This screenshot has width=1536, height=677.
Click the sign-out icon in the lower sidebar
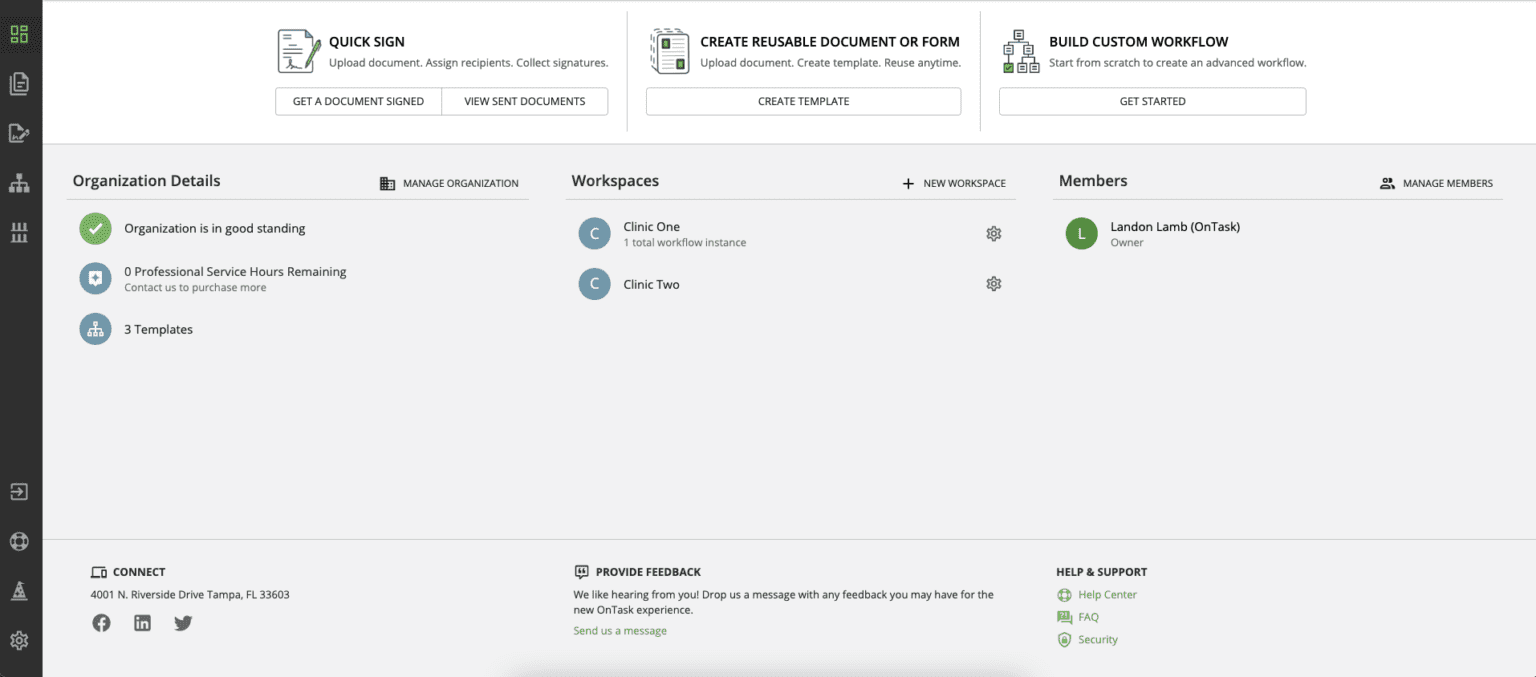pos(19,491)
